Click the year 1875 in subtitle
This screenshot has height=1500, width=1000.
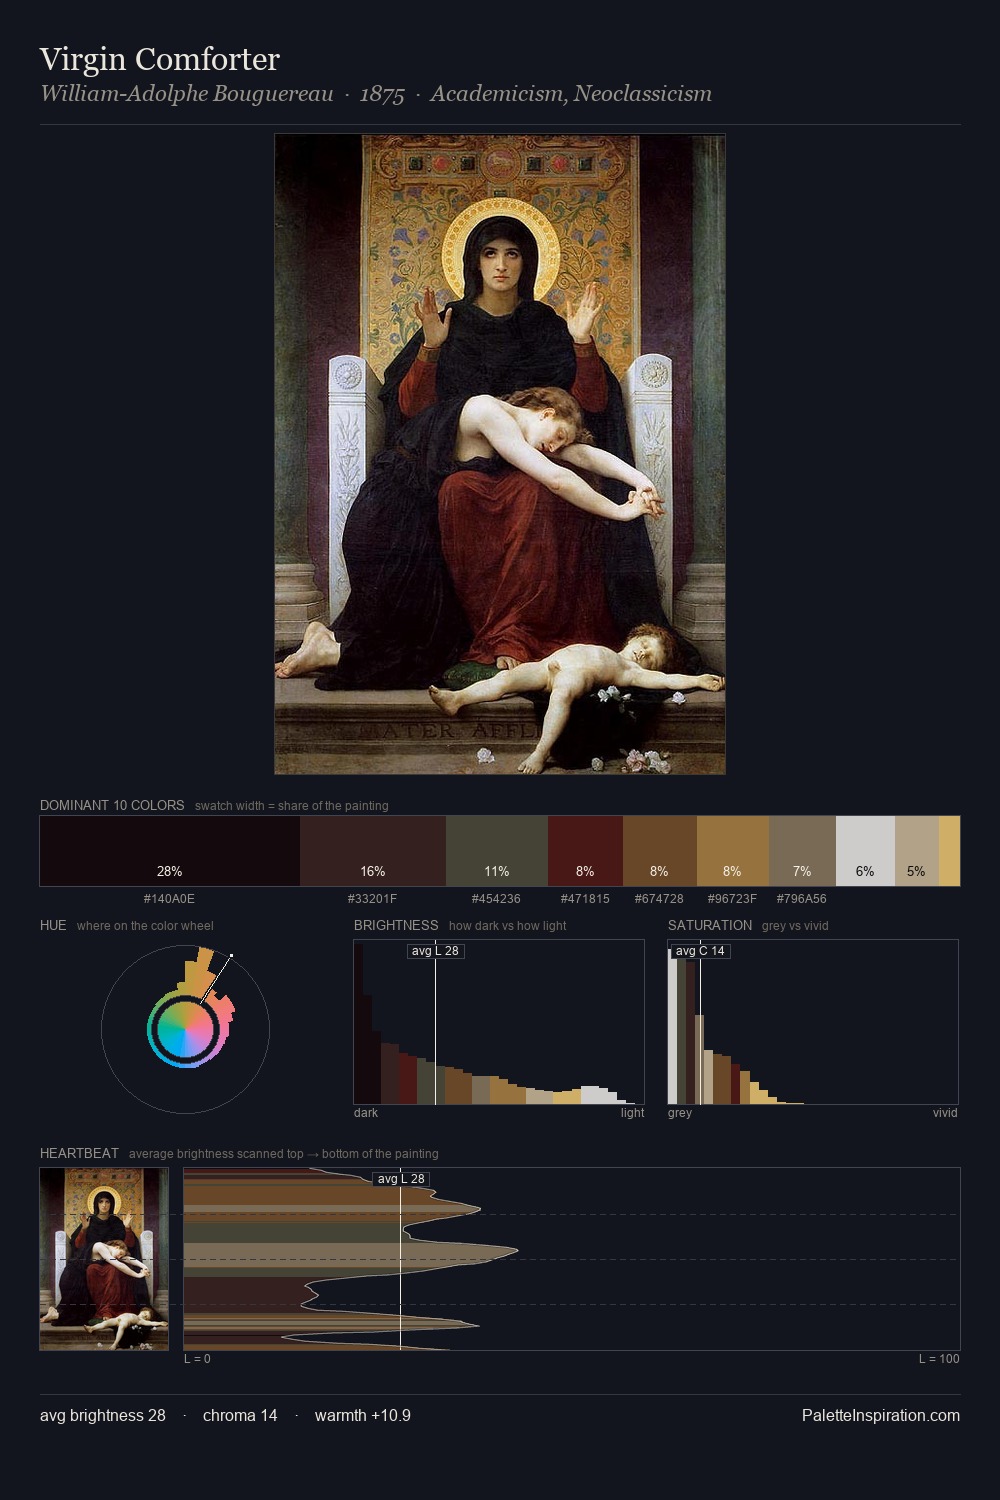coord(382,94)
